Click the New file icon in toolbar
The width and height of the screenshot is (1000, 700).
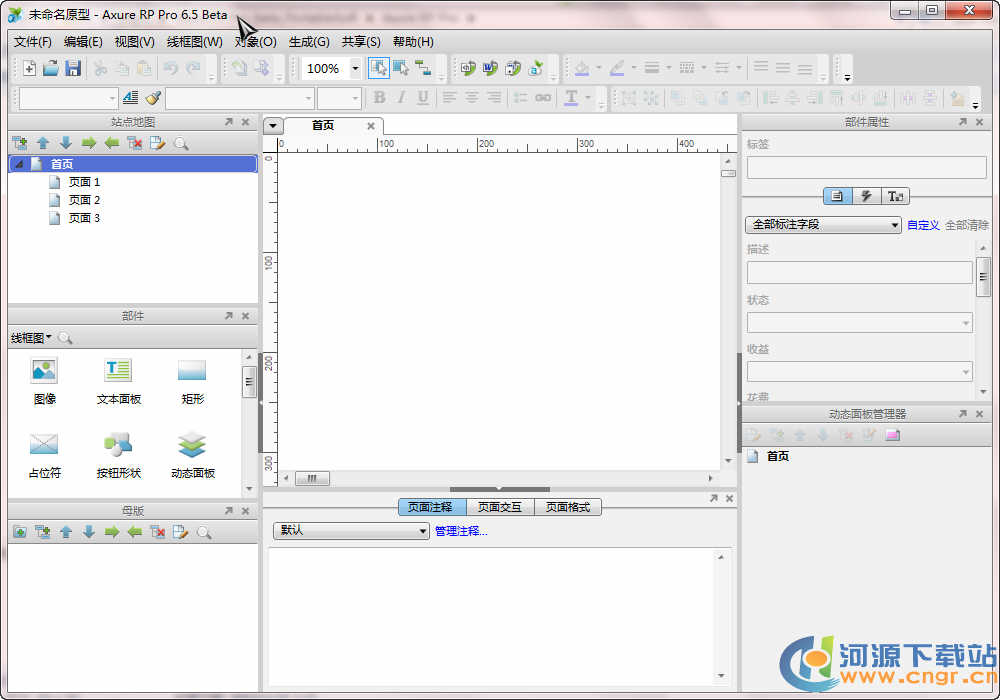[29, 68]
